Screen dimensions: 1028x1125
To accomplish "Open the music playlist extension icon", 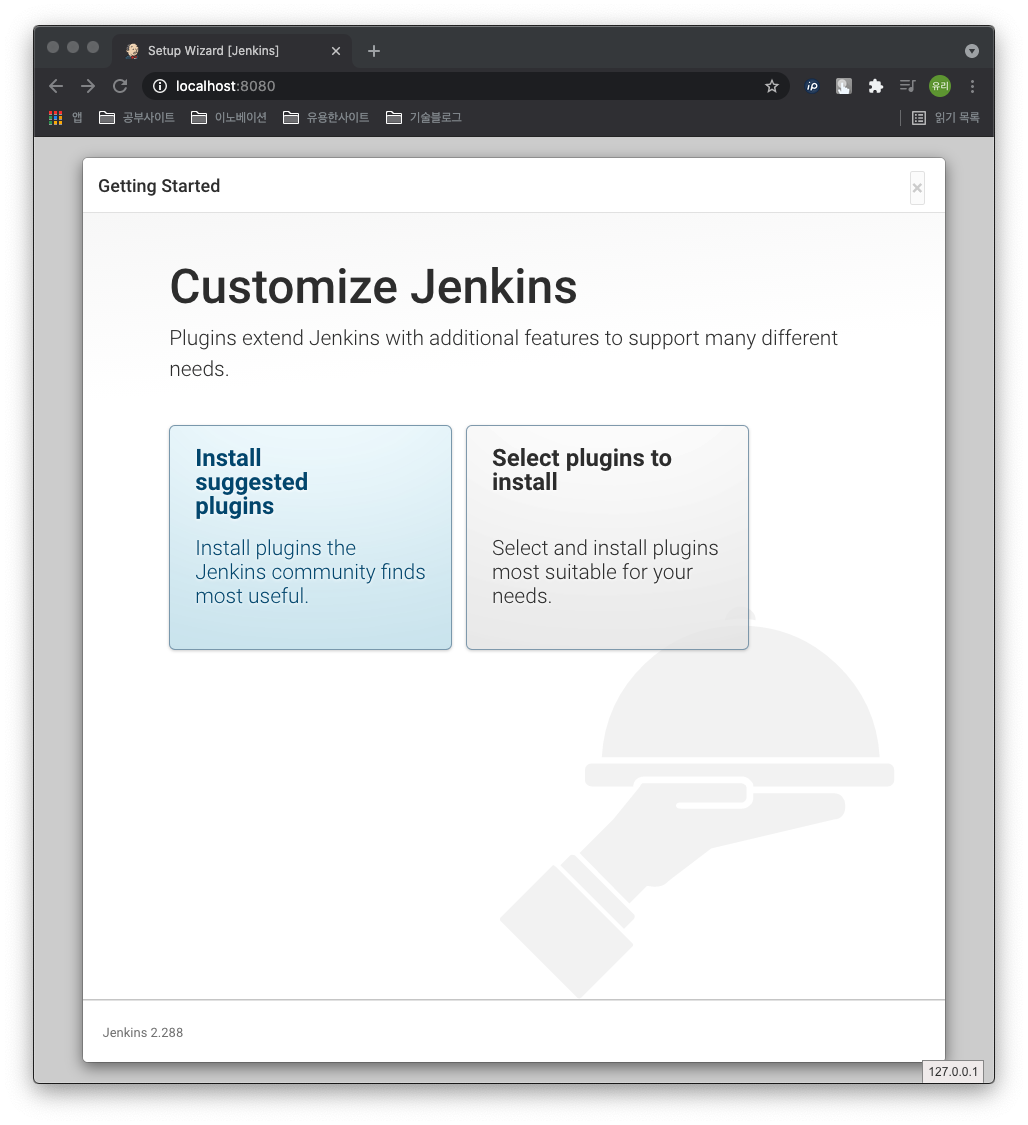I will (907, 86).
